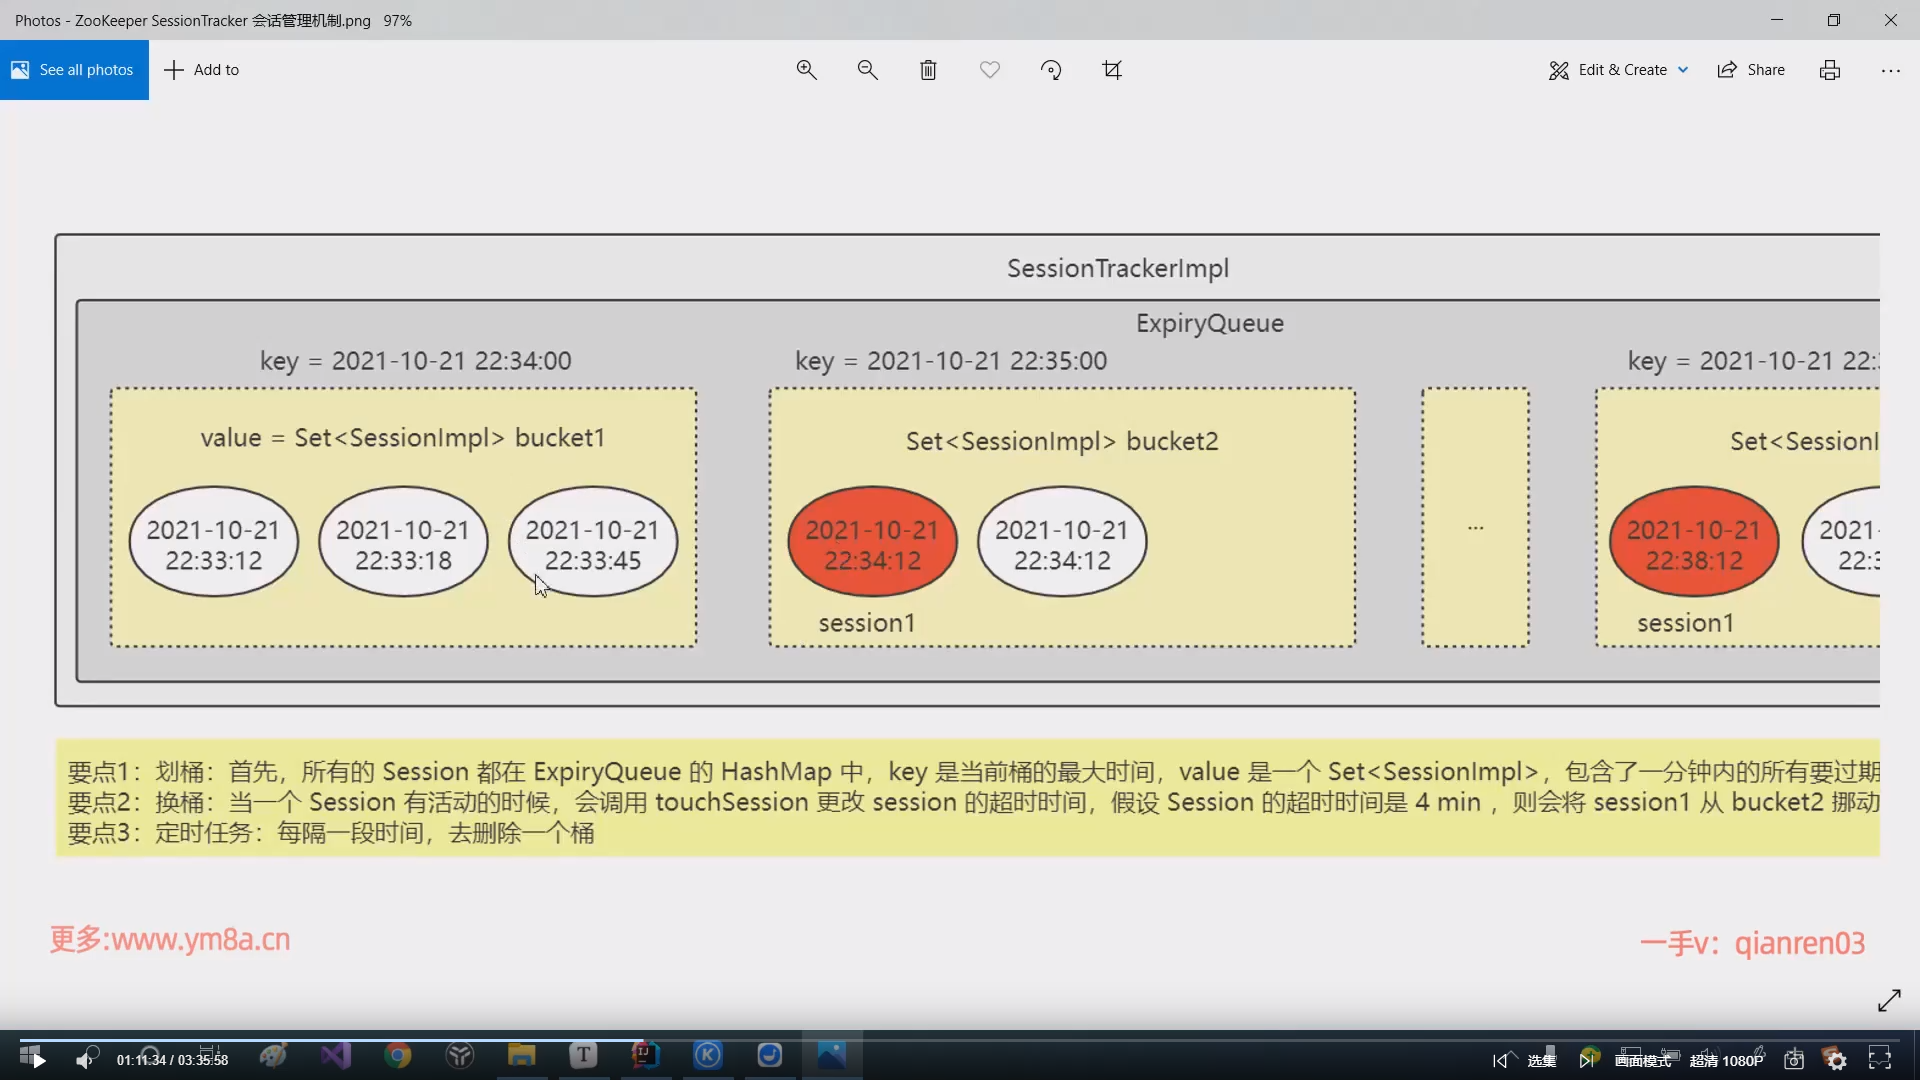The image size is (1920, 1080).
Task: Enter full screen with the diagonal arrow icon
Action: (1888, 1000)
